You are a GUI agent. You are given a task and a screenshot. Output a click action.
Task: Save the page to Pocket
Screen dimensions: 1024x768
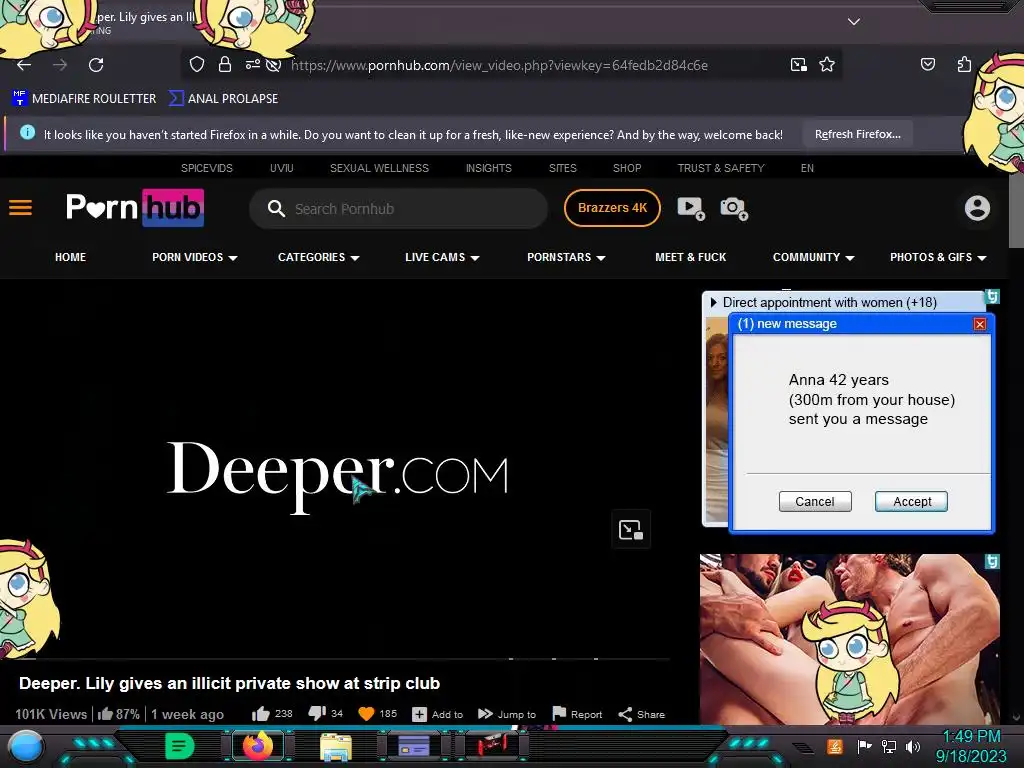pyautogui.click(x=927, y=64)
